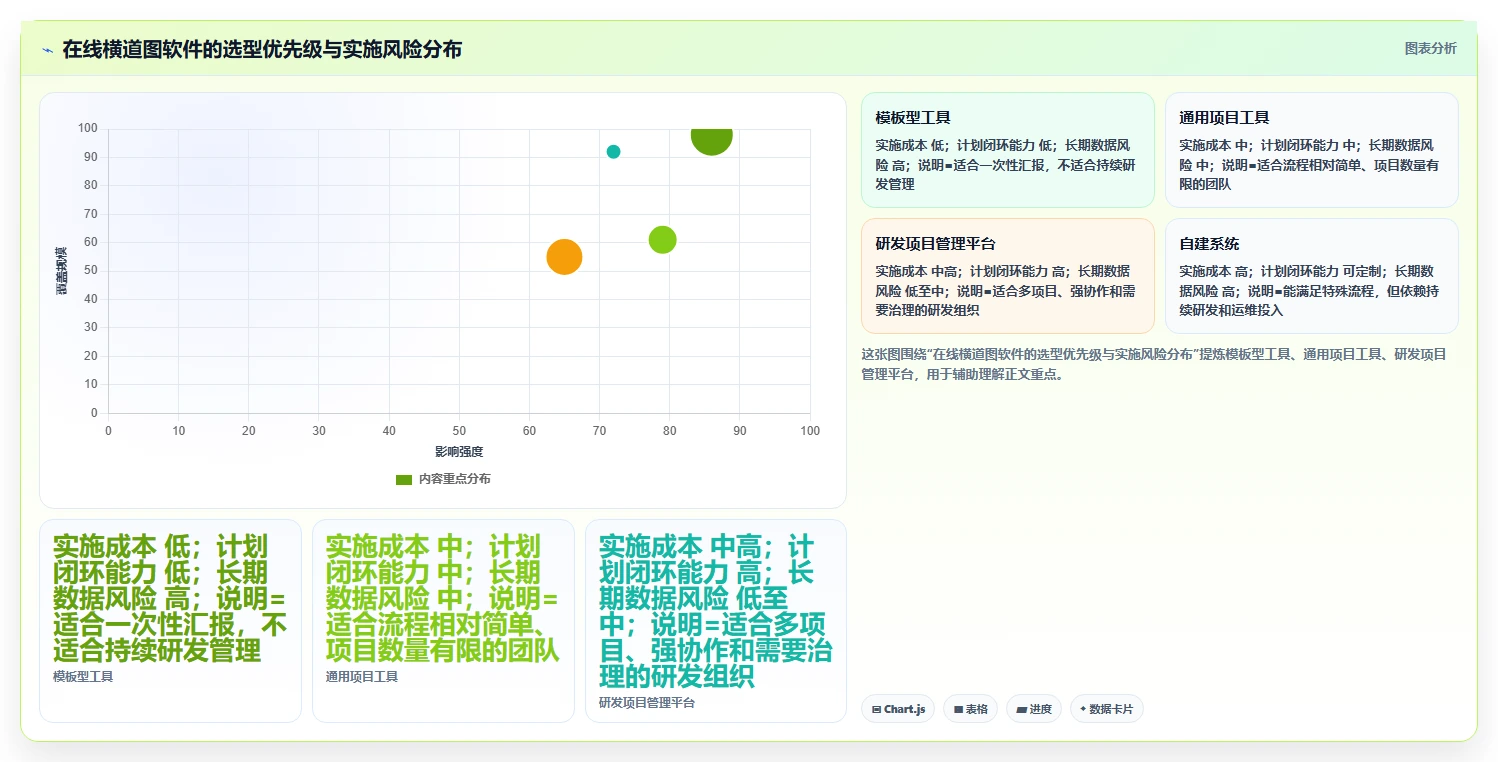Select the light green 通用项目工具 summary card
This screenshot has height=762, width=1498.
443,620
